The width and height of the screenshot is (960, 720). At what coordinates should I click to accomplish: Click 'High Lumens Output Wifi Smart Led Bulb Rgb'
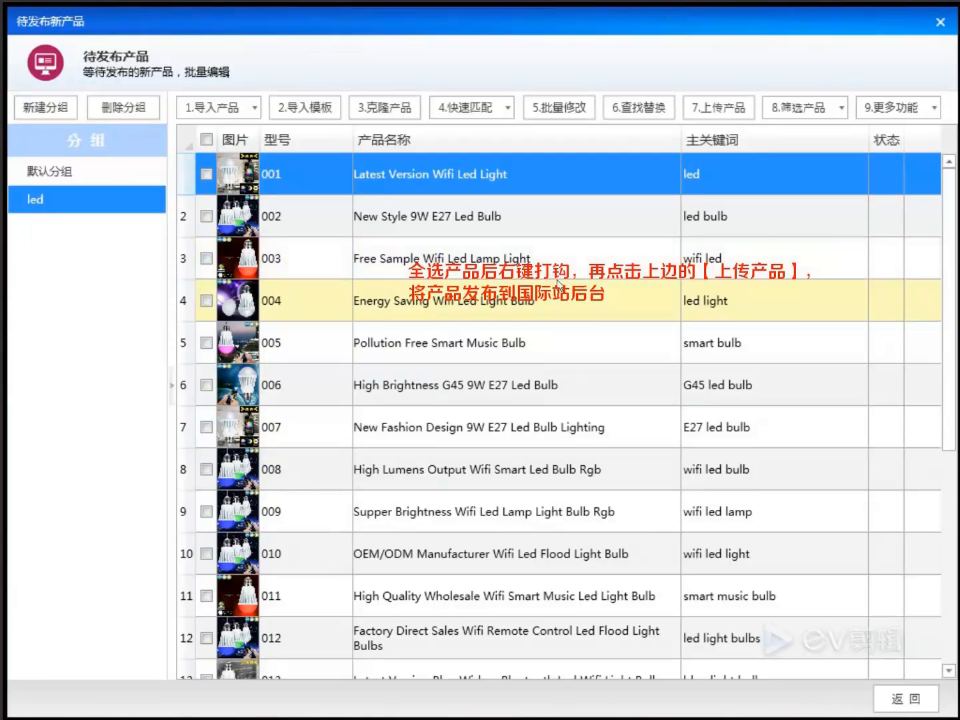477,470
